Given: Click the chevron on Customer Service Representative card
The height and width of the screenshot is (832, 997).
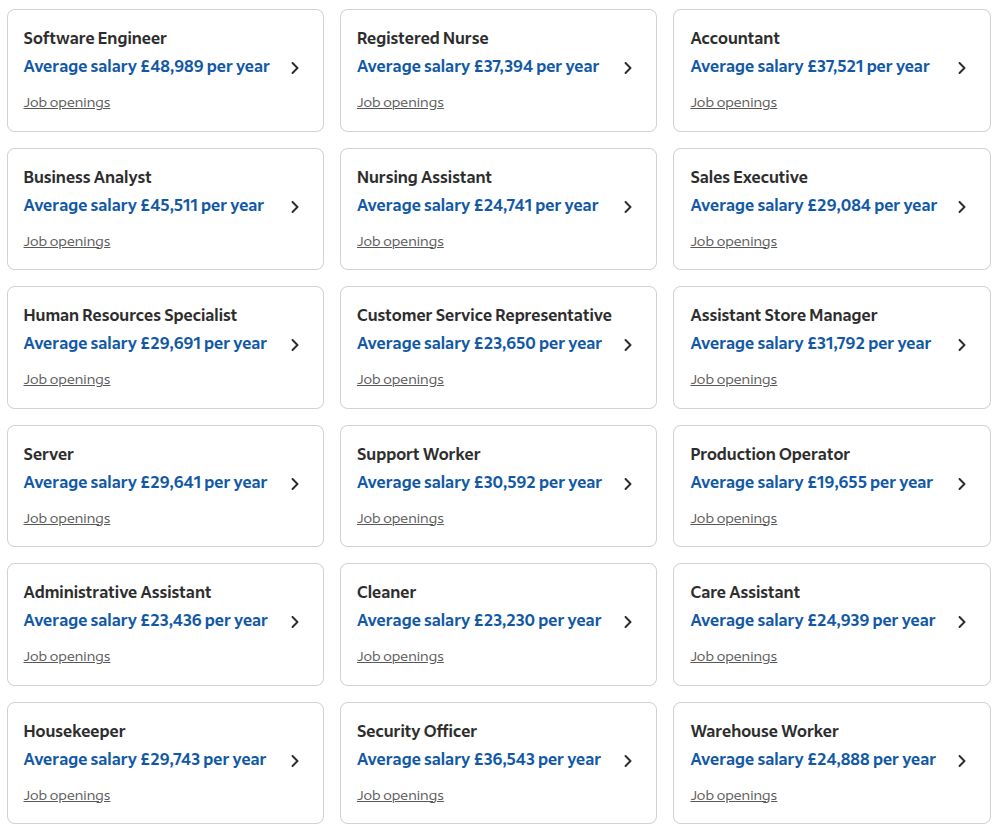Looking at the screenshot, I should (x=628, y=344).
